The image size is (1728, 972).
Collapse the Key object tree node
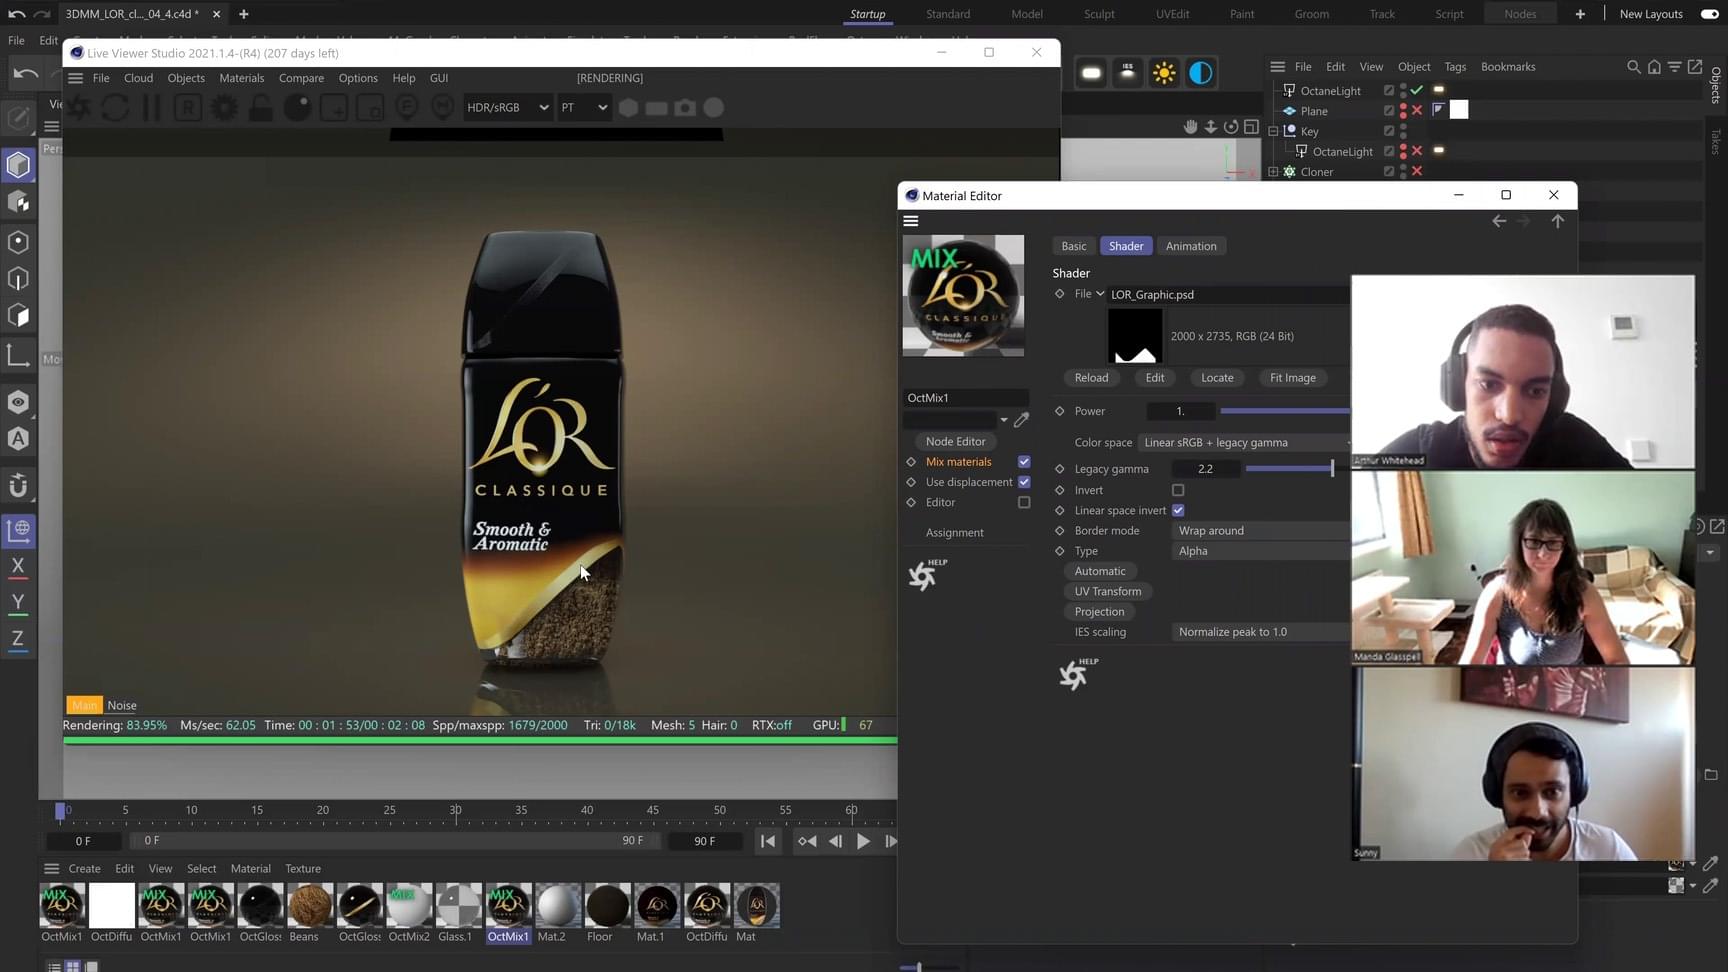1273,131
